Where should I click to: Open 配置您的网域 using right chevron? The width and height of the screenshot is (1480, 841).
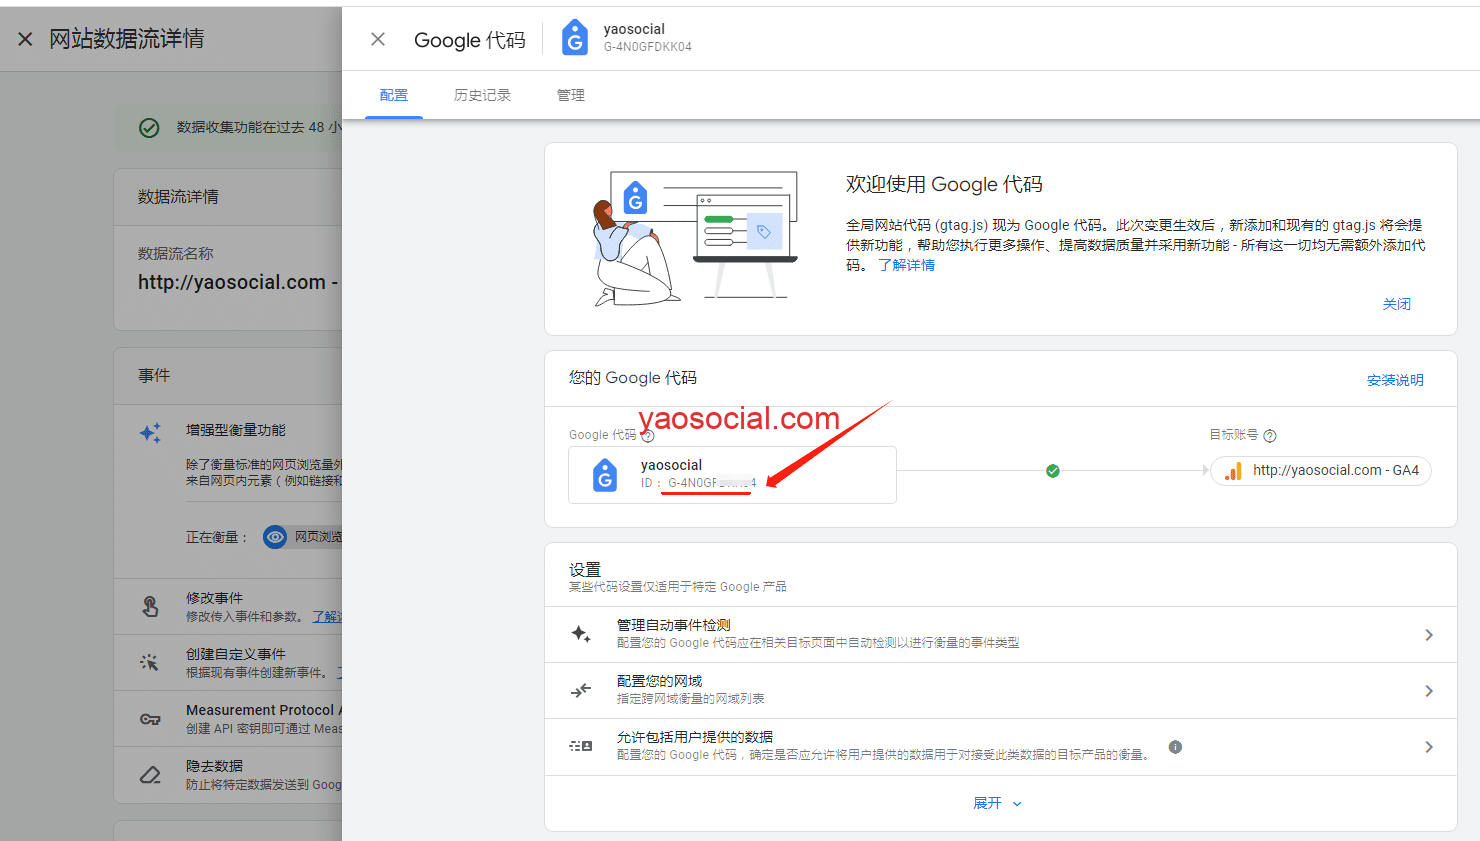point(1429,691)
